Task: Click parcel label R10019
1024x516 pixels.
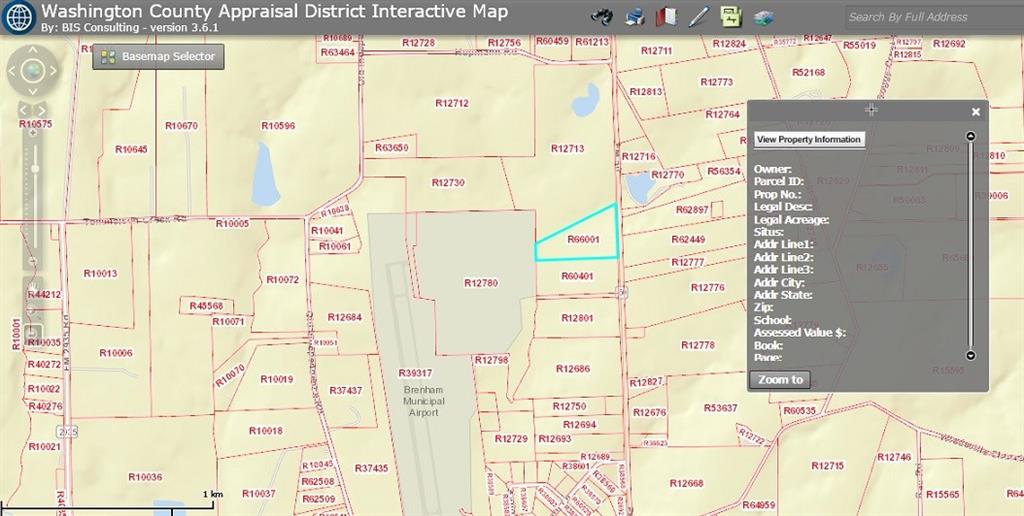Action: tap(276, 379)
